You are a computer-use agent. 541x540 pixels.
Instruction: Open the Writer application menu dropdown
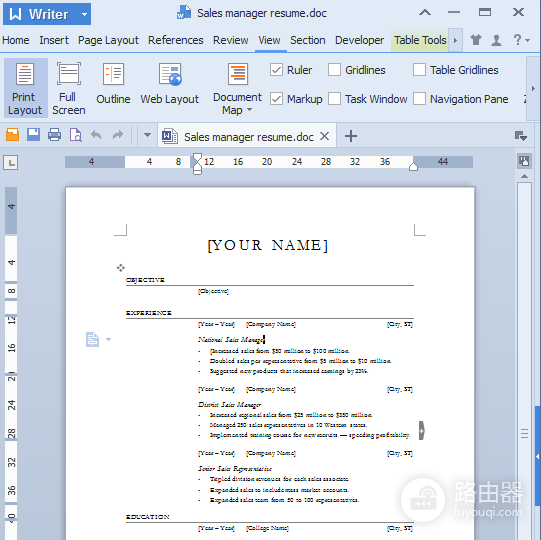click(84, 14)
